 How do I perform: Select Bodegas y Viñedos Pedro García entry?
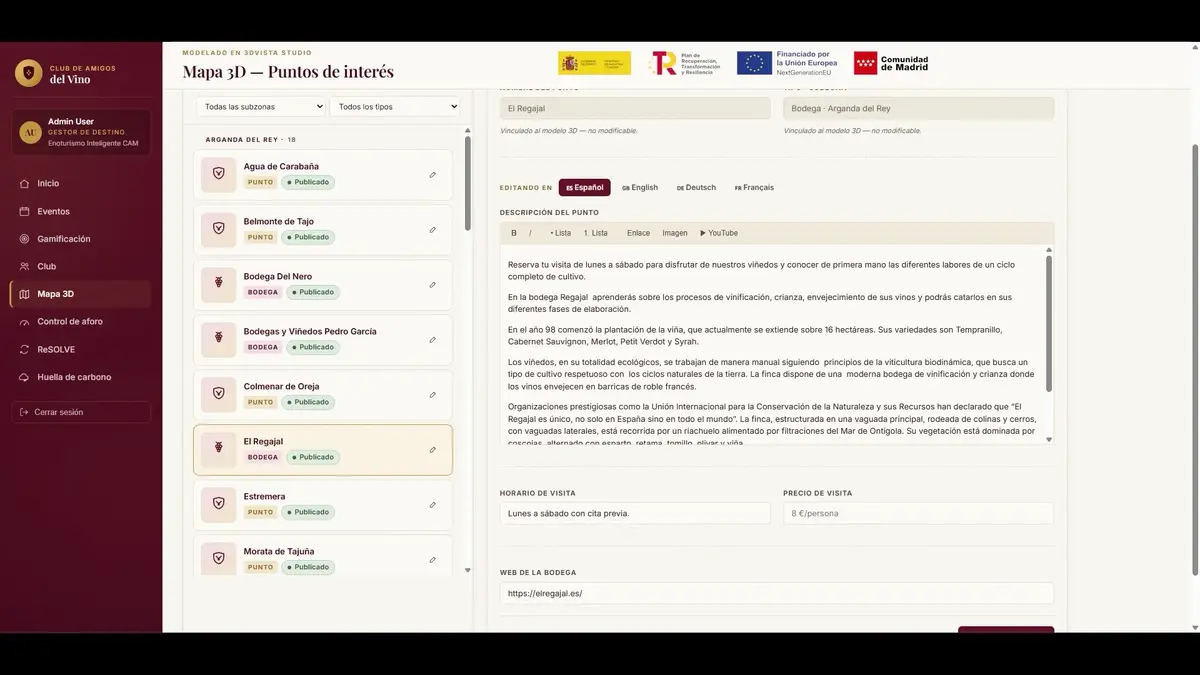point(323,340)
